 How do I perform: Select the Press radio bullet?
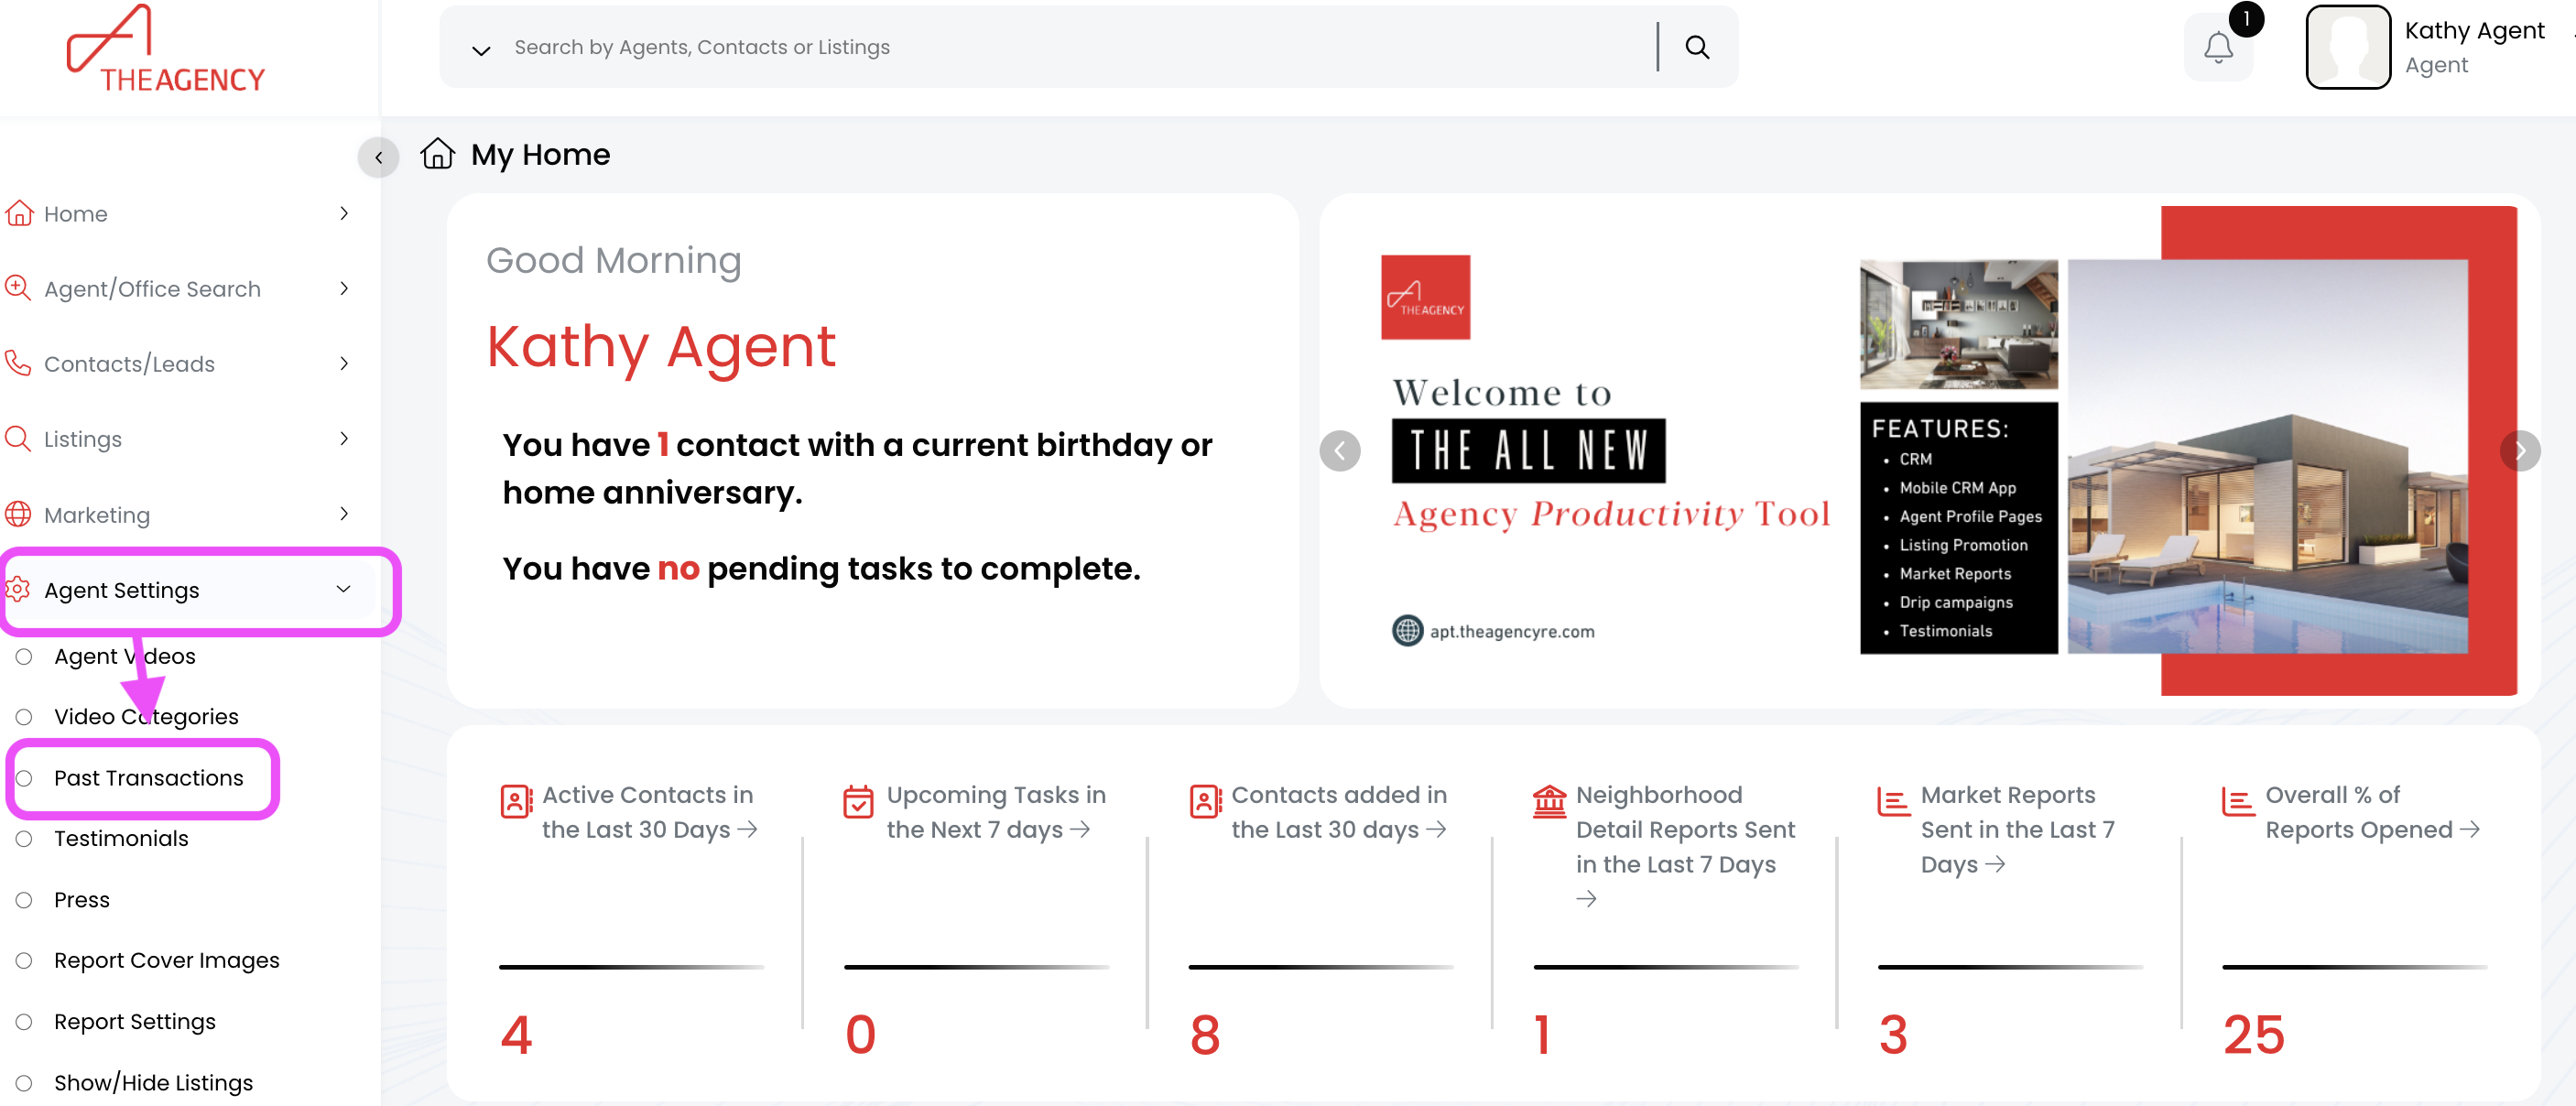tap(24, 900)
